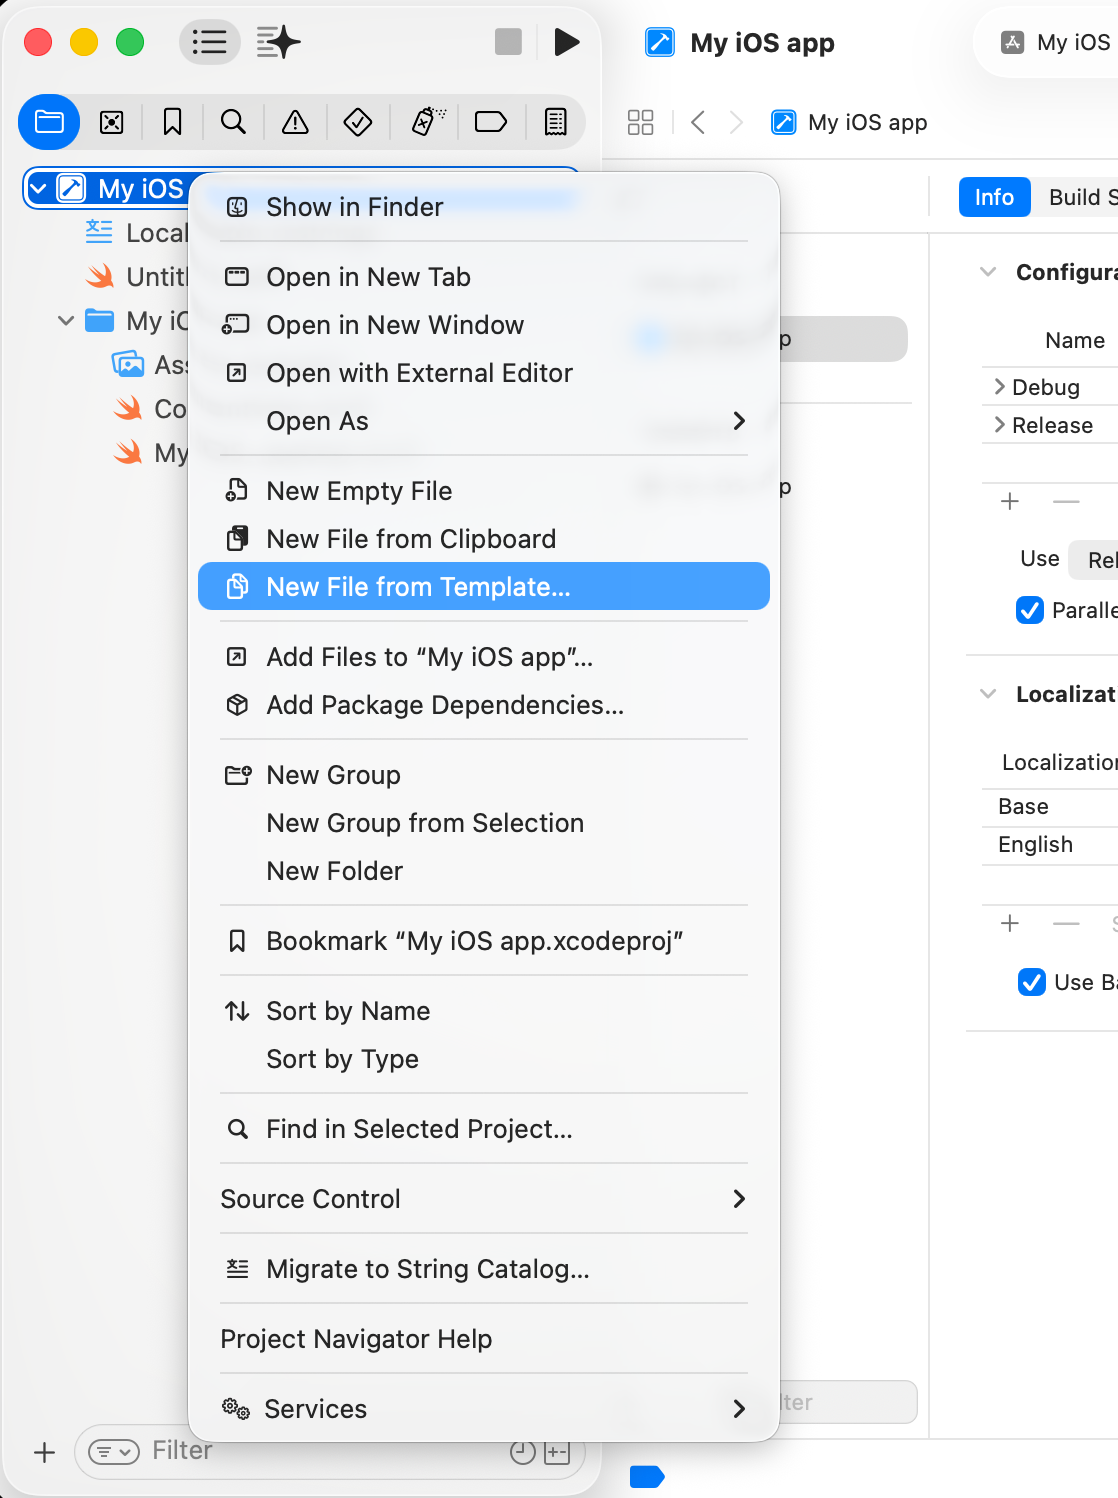Show the Report navigator icon
Image resolution: width=1118 pixels, height=1498 pixels.
click(555, 122)
